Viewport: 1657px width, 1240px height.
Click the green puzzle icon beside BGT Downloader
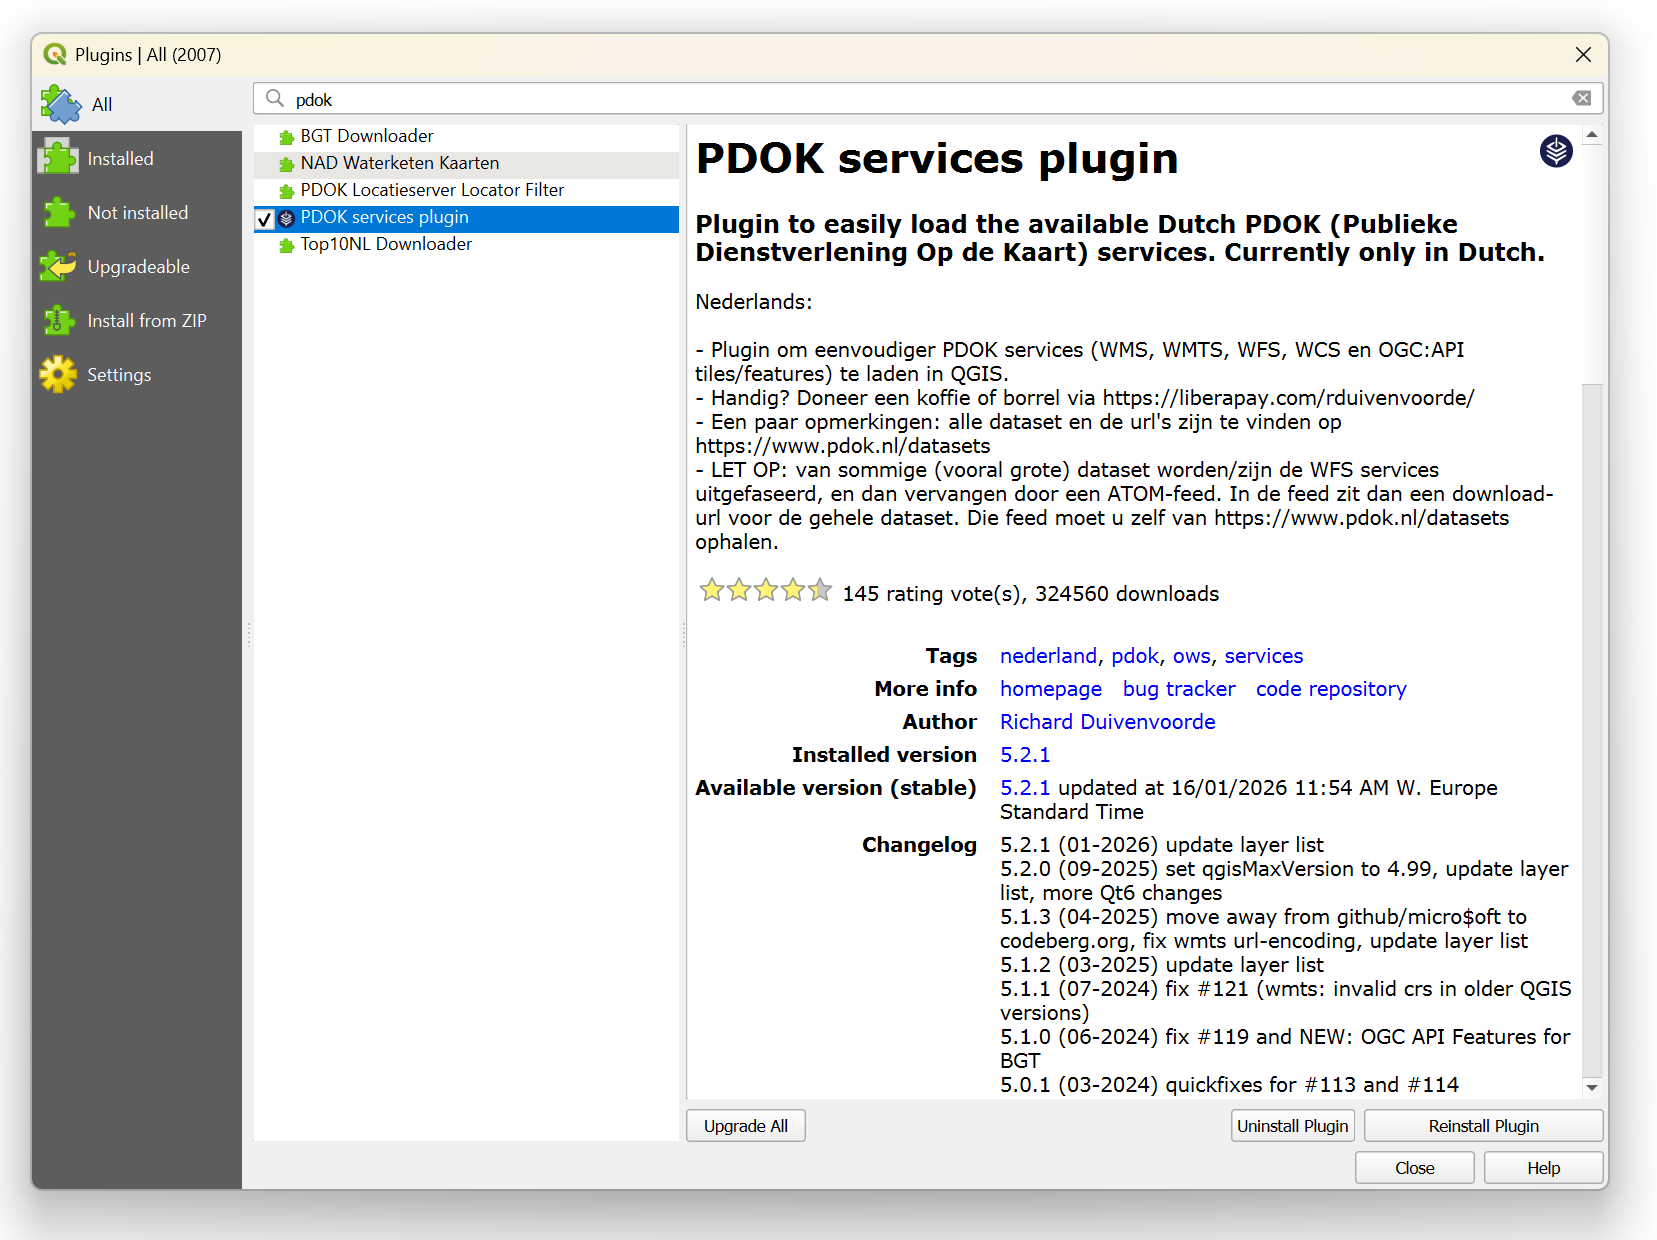click(x=286, y=137)
